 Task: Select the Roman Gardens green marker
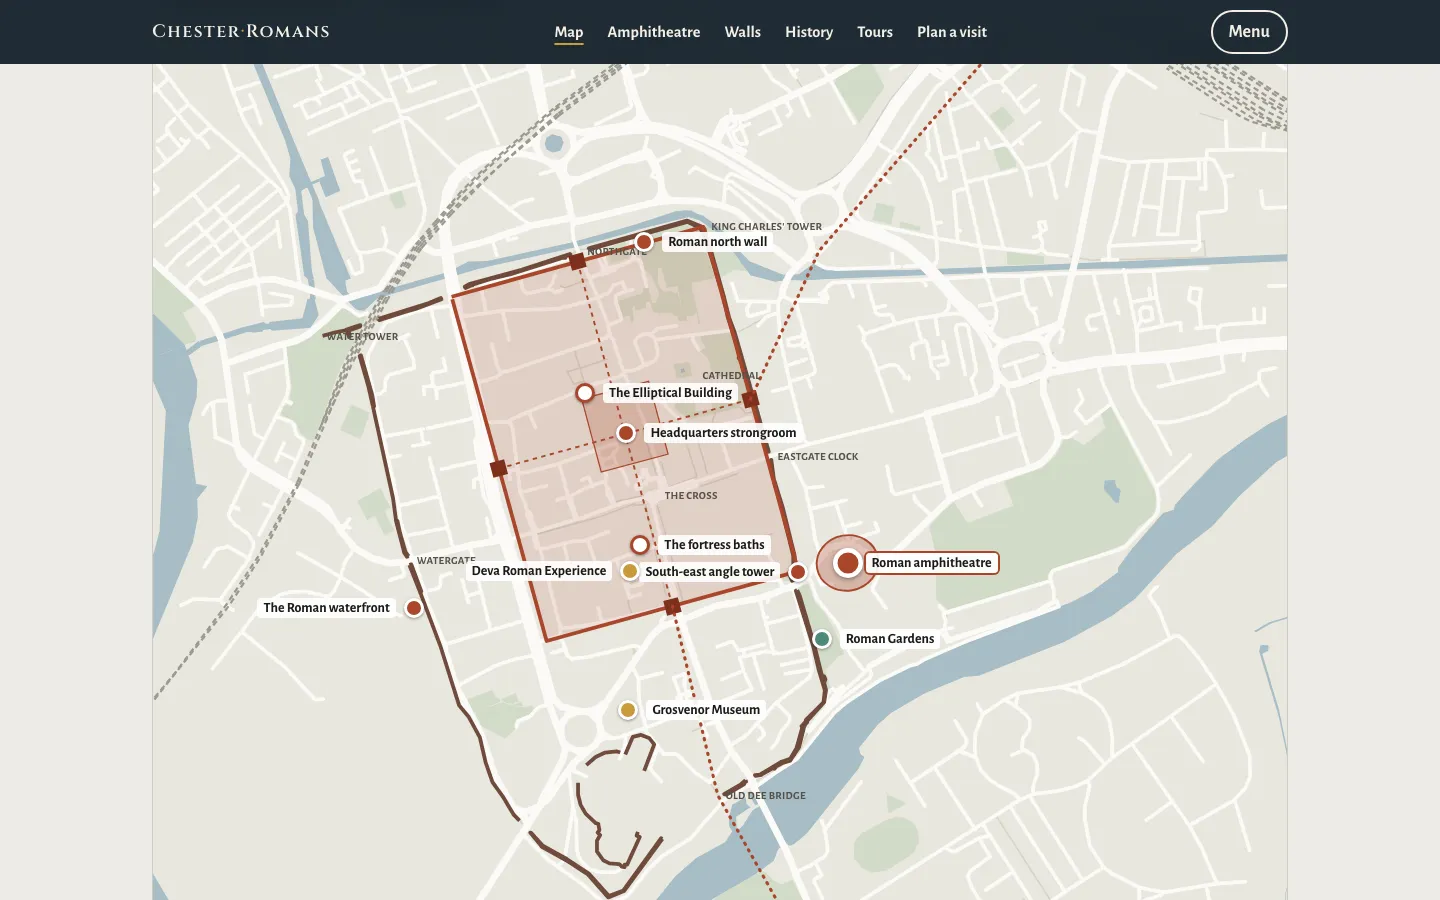click(x=822, y=639)
